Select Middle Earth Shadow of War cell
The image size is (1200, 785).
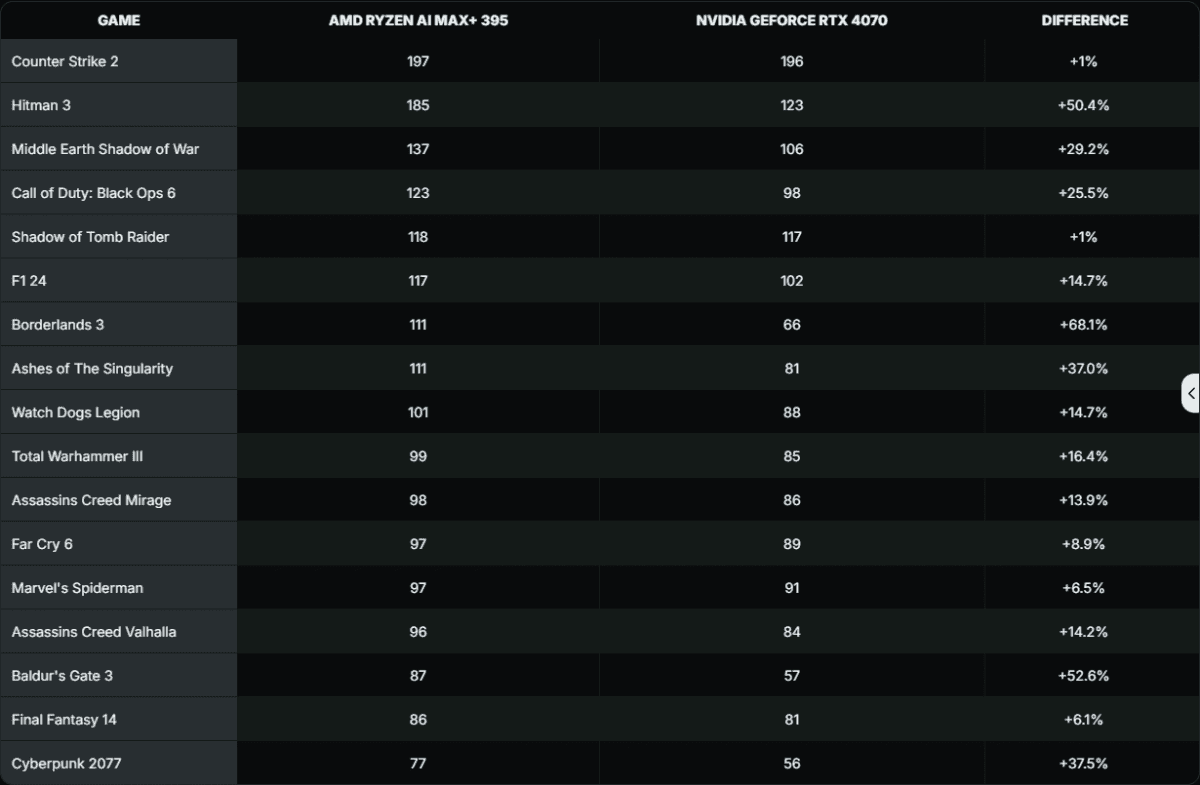[x=105, y=149]
